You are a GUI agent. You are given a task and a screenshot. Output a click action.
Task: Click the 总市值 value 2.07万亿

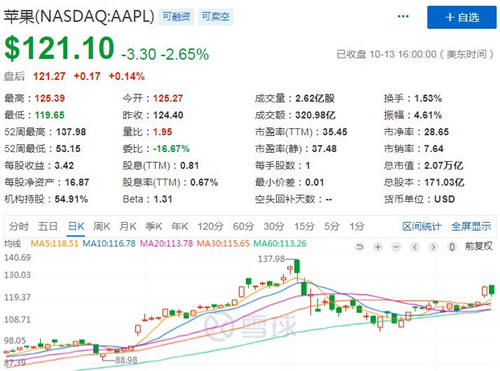pos(444,166)
